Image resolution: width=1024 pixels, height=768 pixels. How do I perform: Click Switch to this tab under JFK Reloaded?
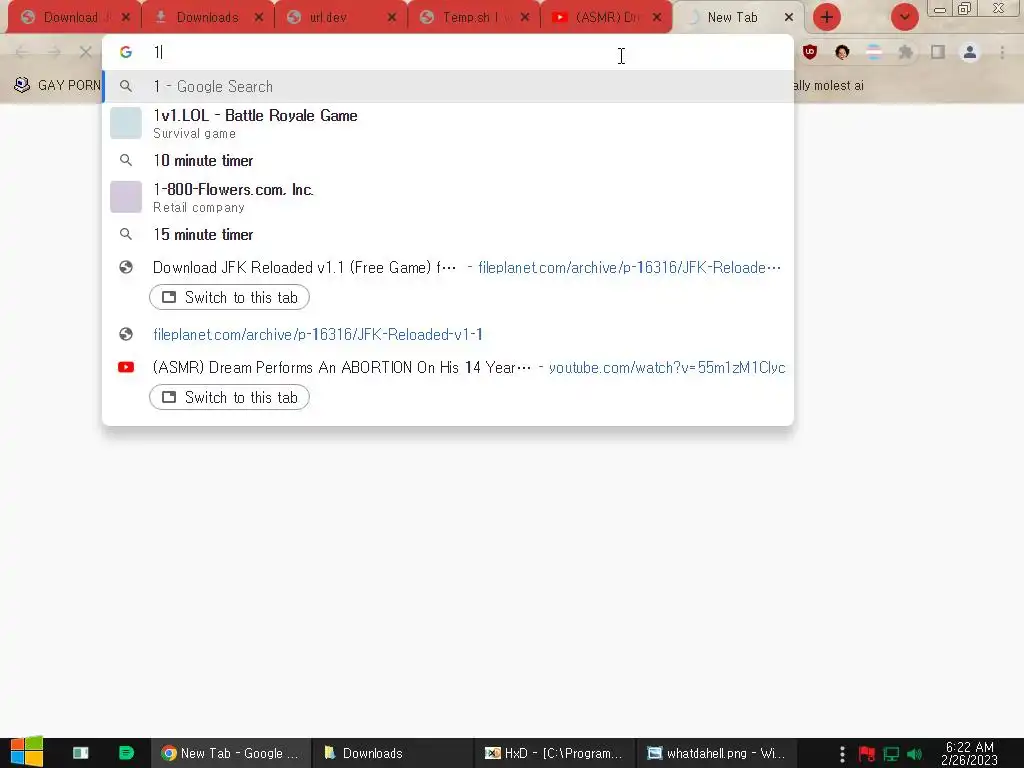(x=229, y=297)
